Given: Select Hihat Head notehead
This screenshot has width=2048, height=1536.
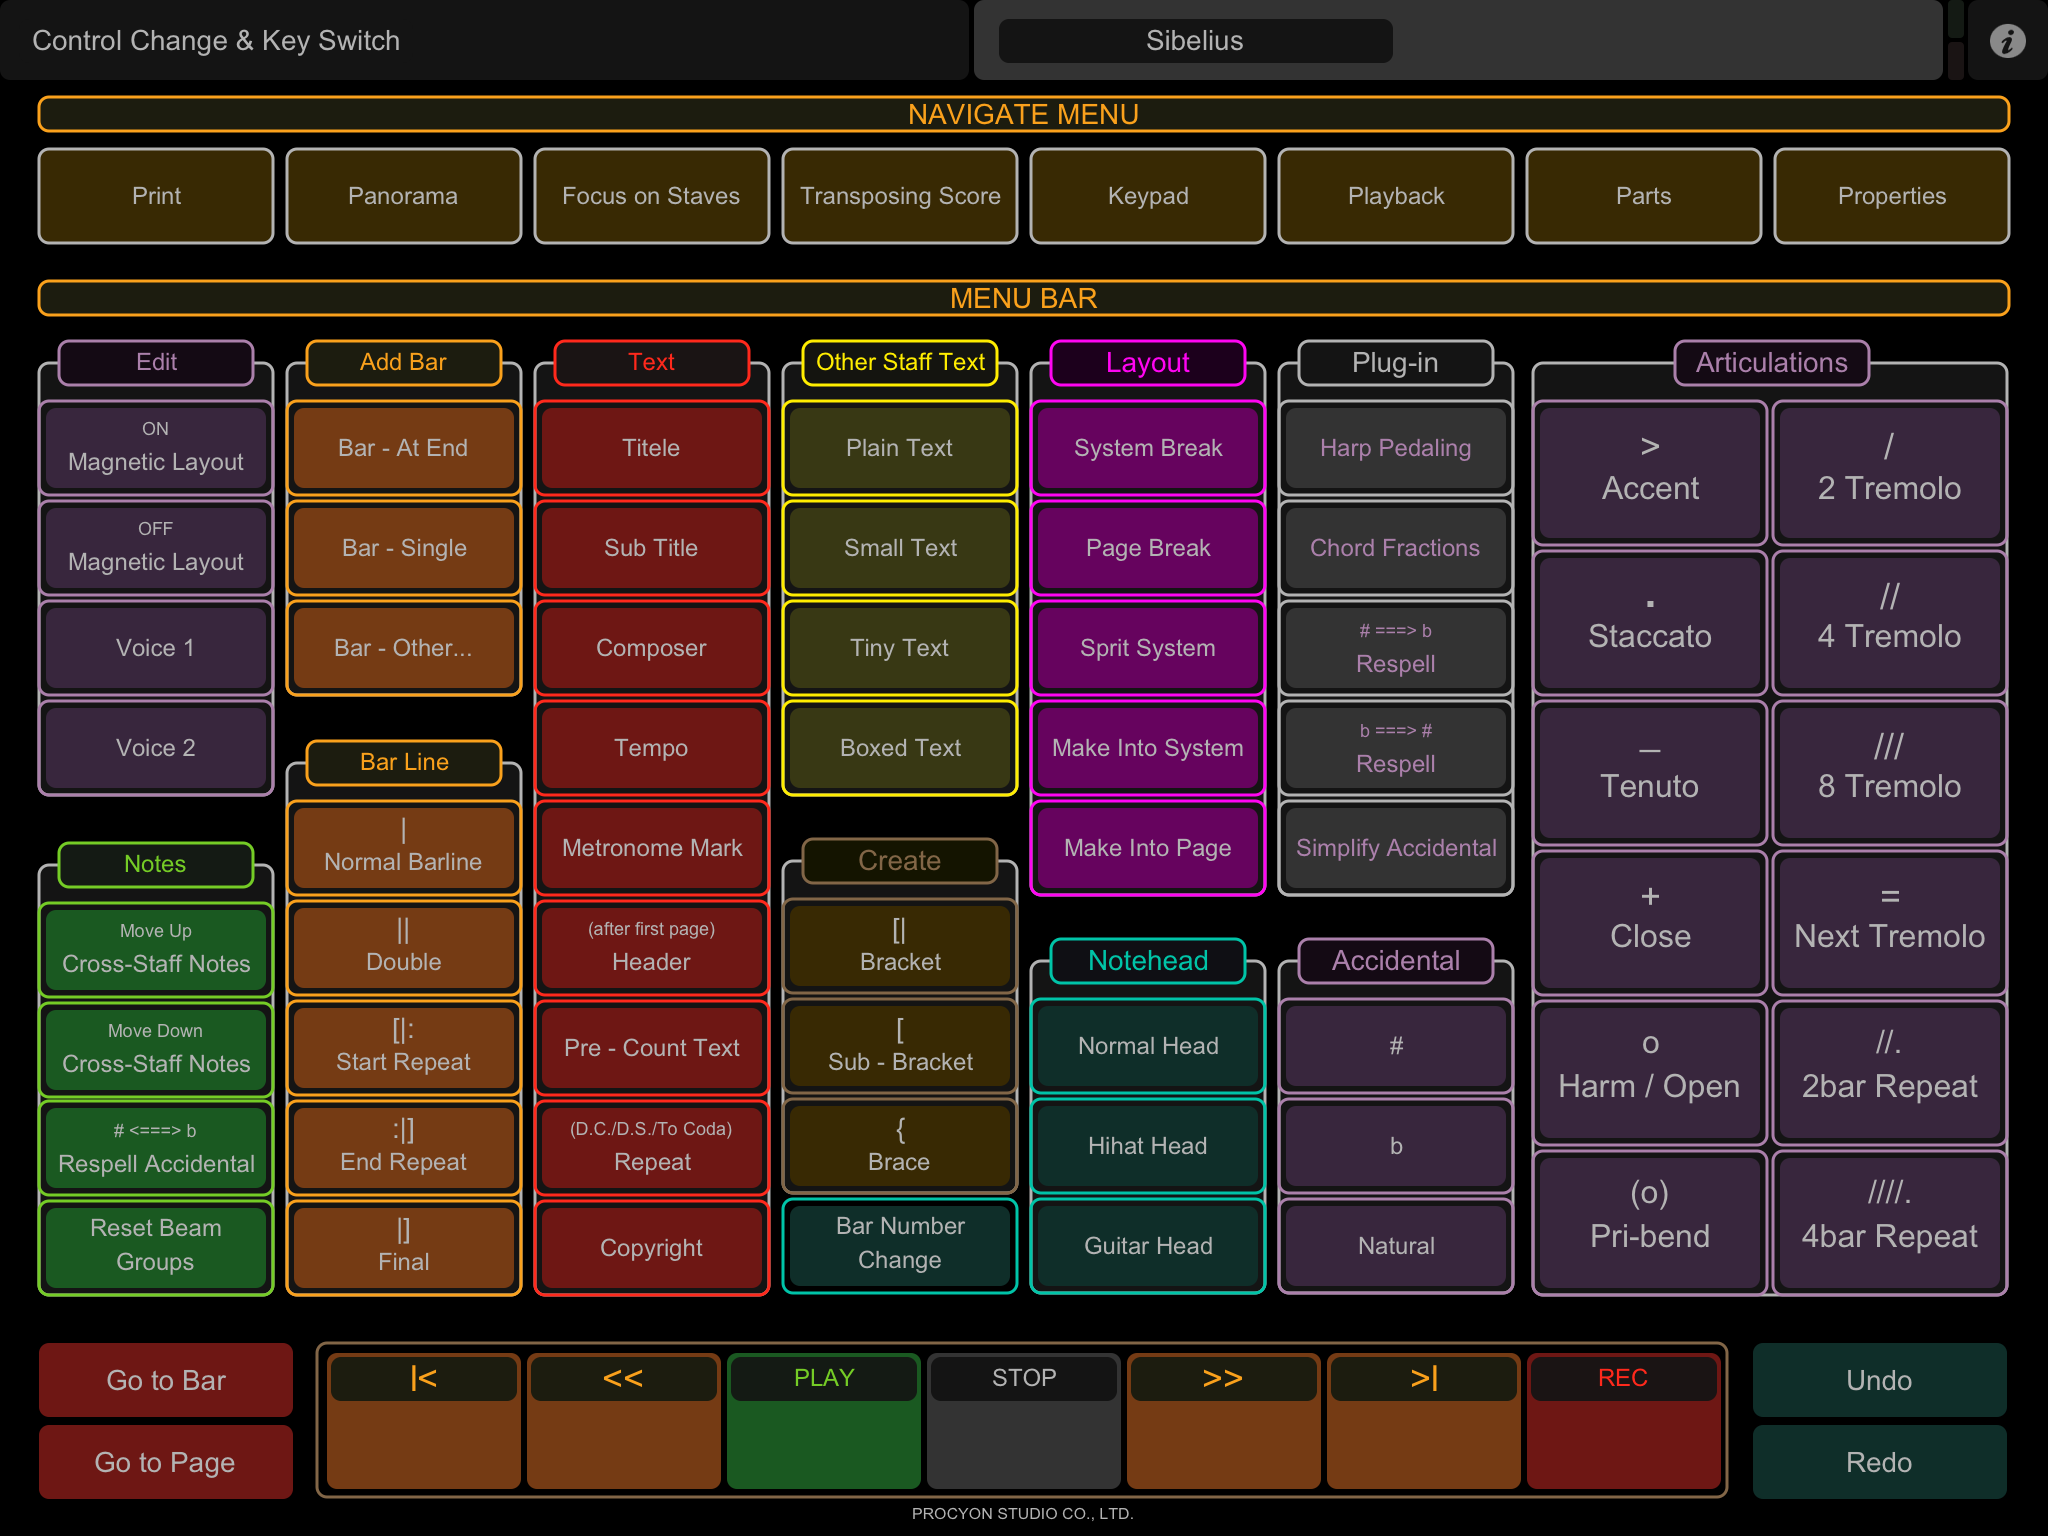Looking at the screenshot, I should (x=1148, y=1146).
